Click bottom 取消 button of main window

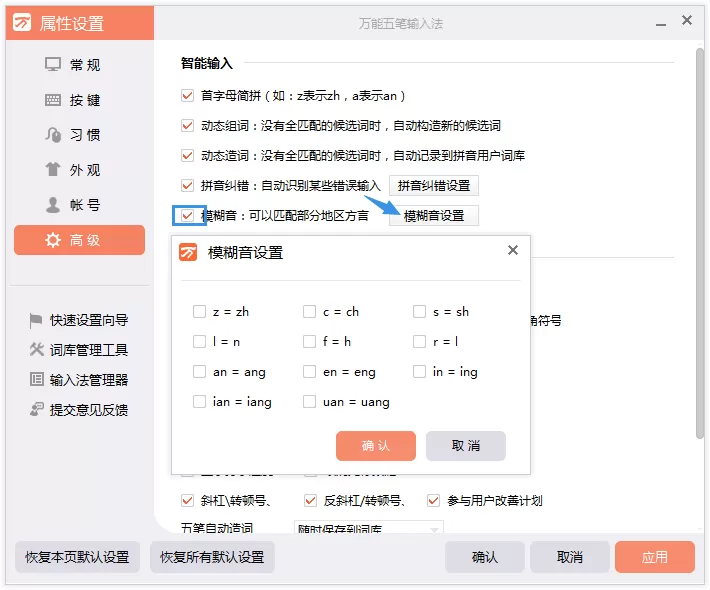coord(570,557)
